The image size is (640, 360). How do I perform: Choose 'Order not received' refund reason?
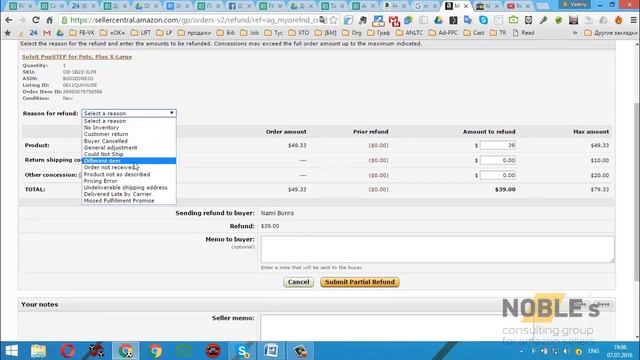(x=129, y=167)
